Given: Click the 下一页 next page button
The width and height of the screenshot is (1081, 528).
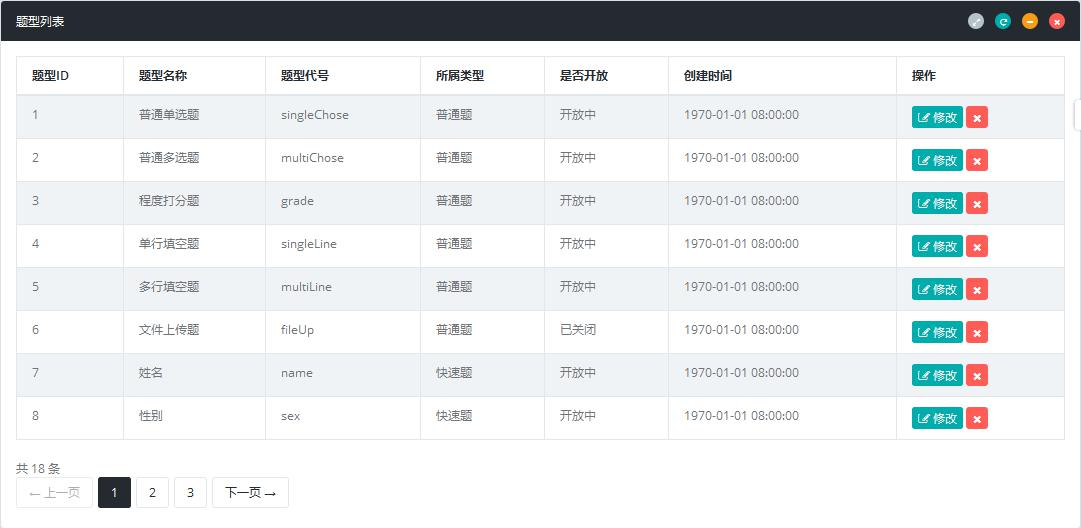Looking at the screenshot, I should (x=250, y=492).
